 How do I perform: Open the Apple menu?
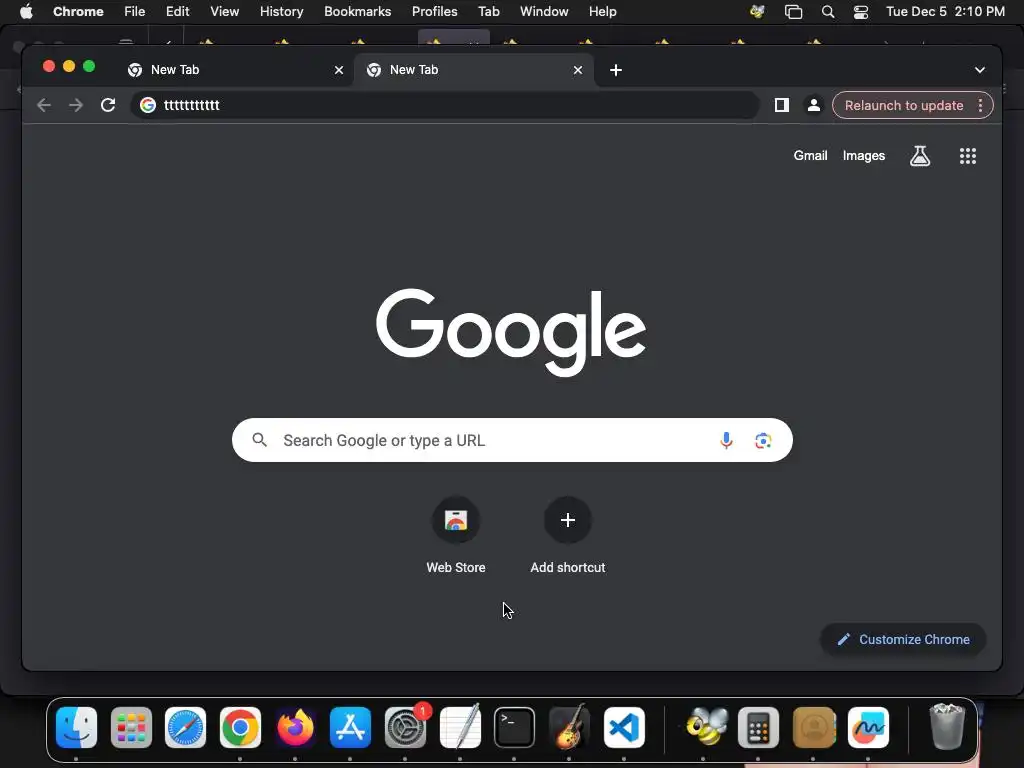[x=26, y=12]
